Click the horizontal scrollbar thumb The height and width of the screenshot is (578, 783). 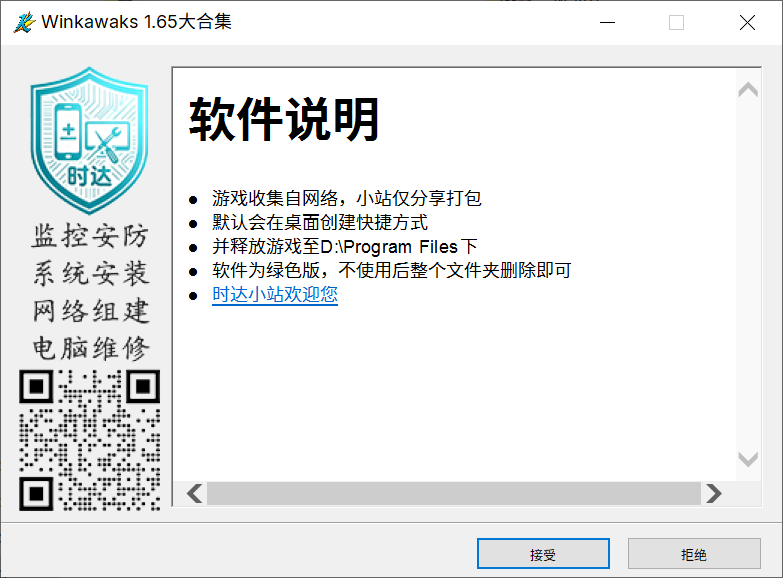pos(454,494)
